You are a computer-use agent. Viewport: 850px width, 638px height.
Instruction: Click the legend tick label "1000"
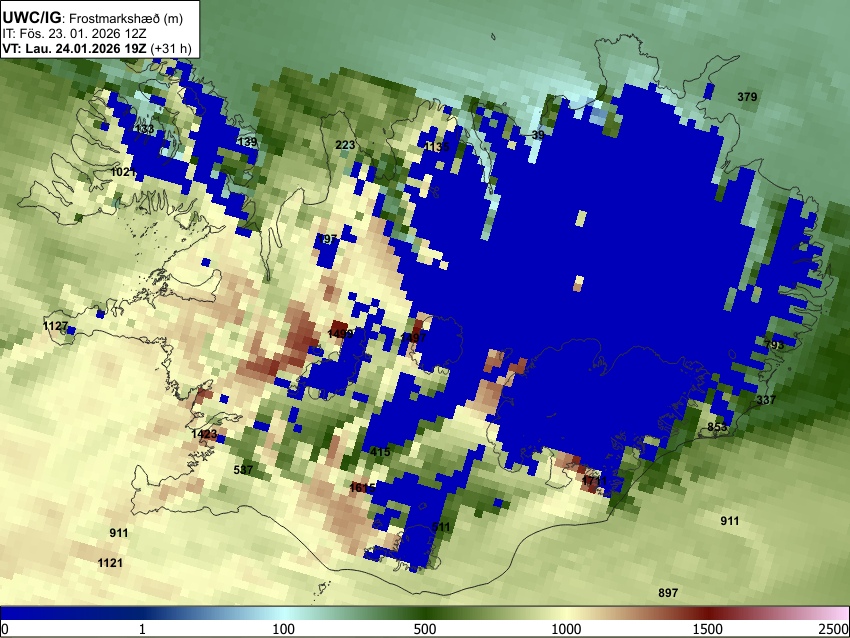coord(566,629)
